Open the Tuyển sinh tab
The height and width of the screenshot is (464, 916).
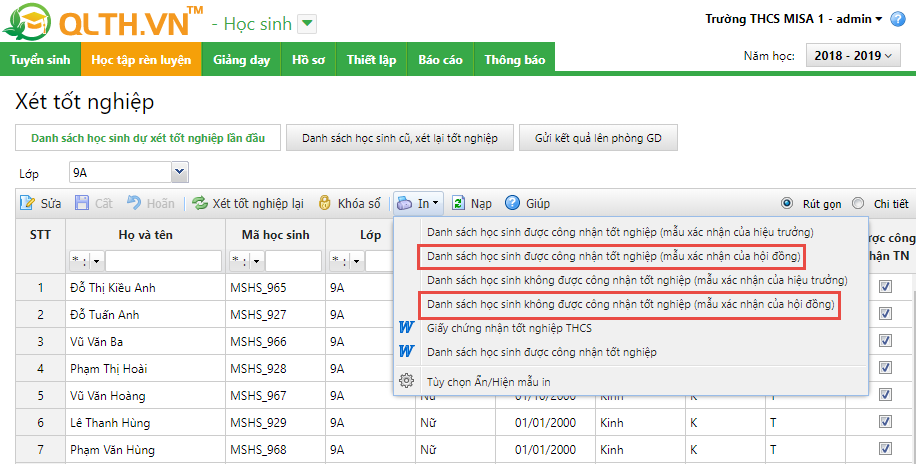[40, 60]
